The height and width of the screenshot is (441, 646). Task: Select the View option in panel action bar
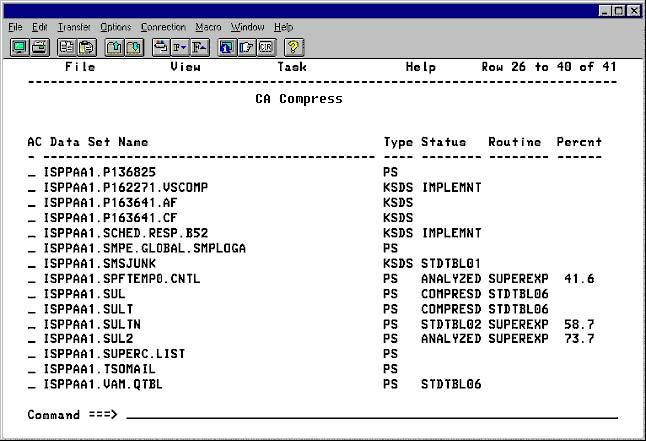185,67
